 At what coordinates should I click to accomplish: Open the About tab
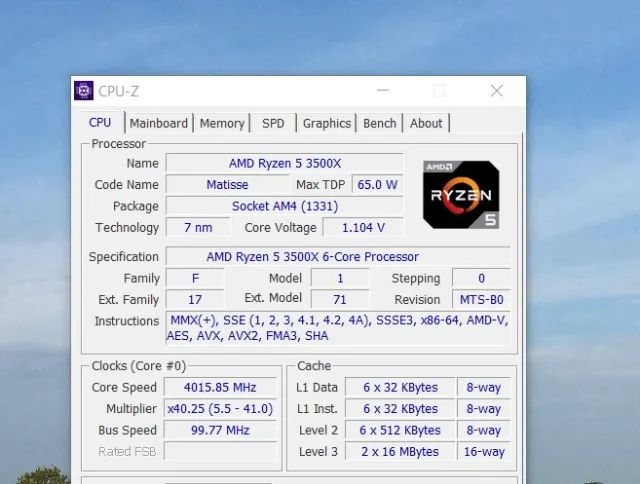click(x=426, y=123)
